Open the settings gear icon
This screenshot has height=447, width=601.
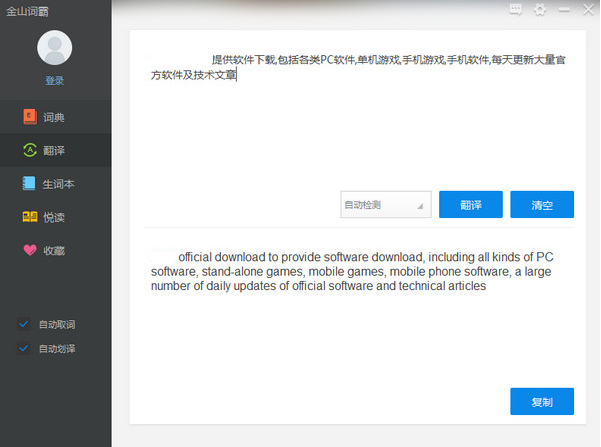click(x=540, y=10)
